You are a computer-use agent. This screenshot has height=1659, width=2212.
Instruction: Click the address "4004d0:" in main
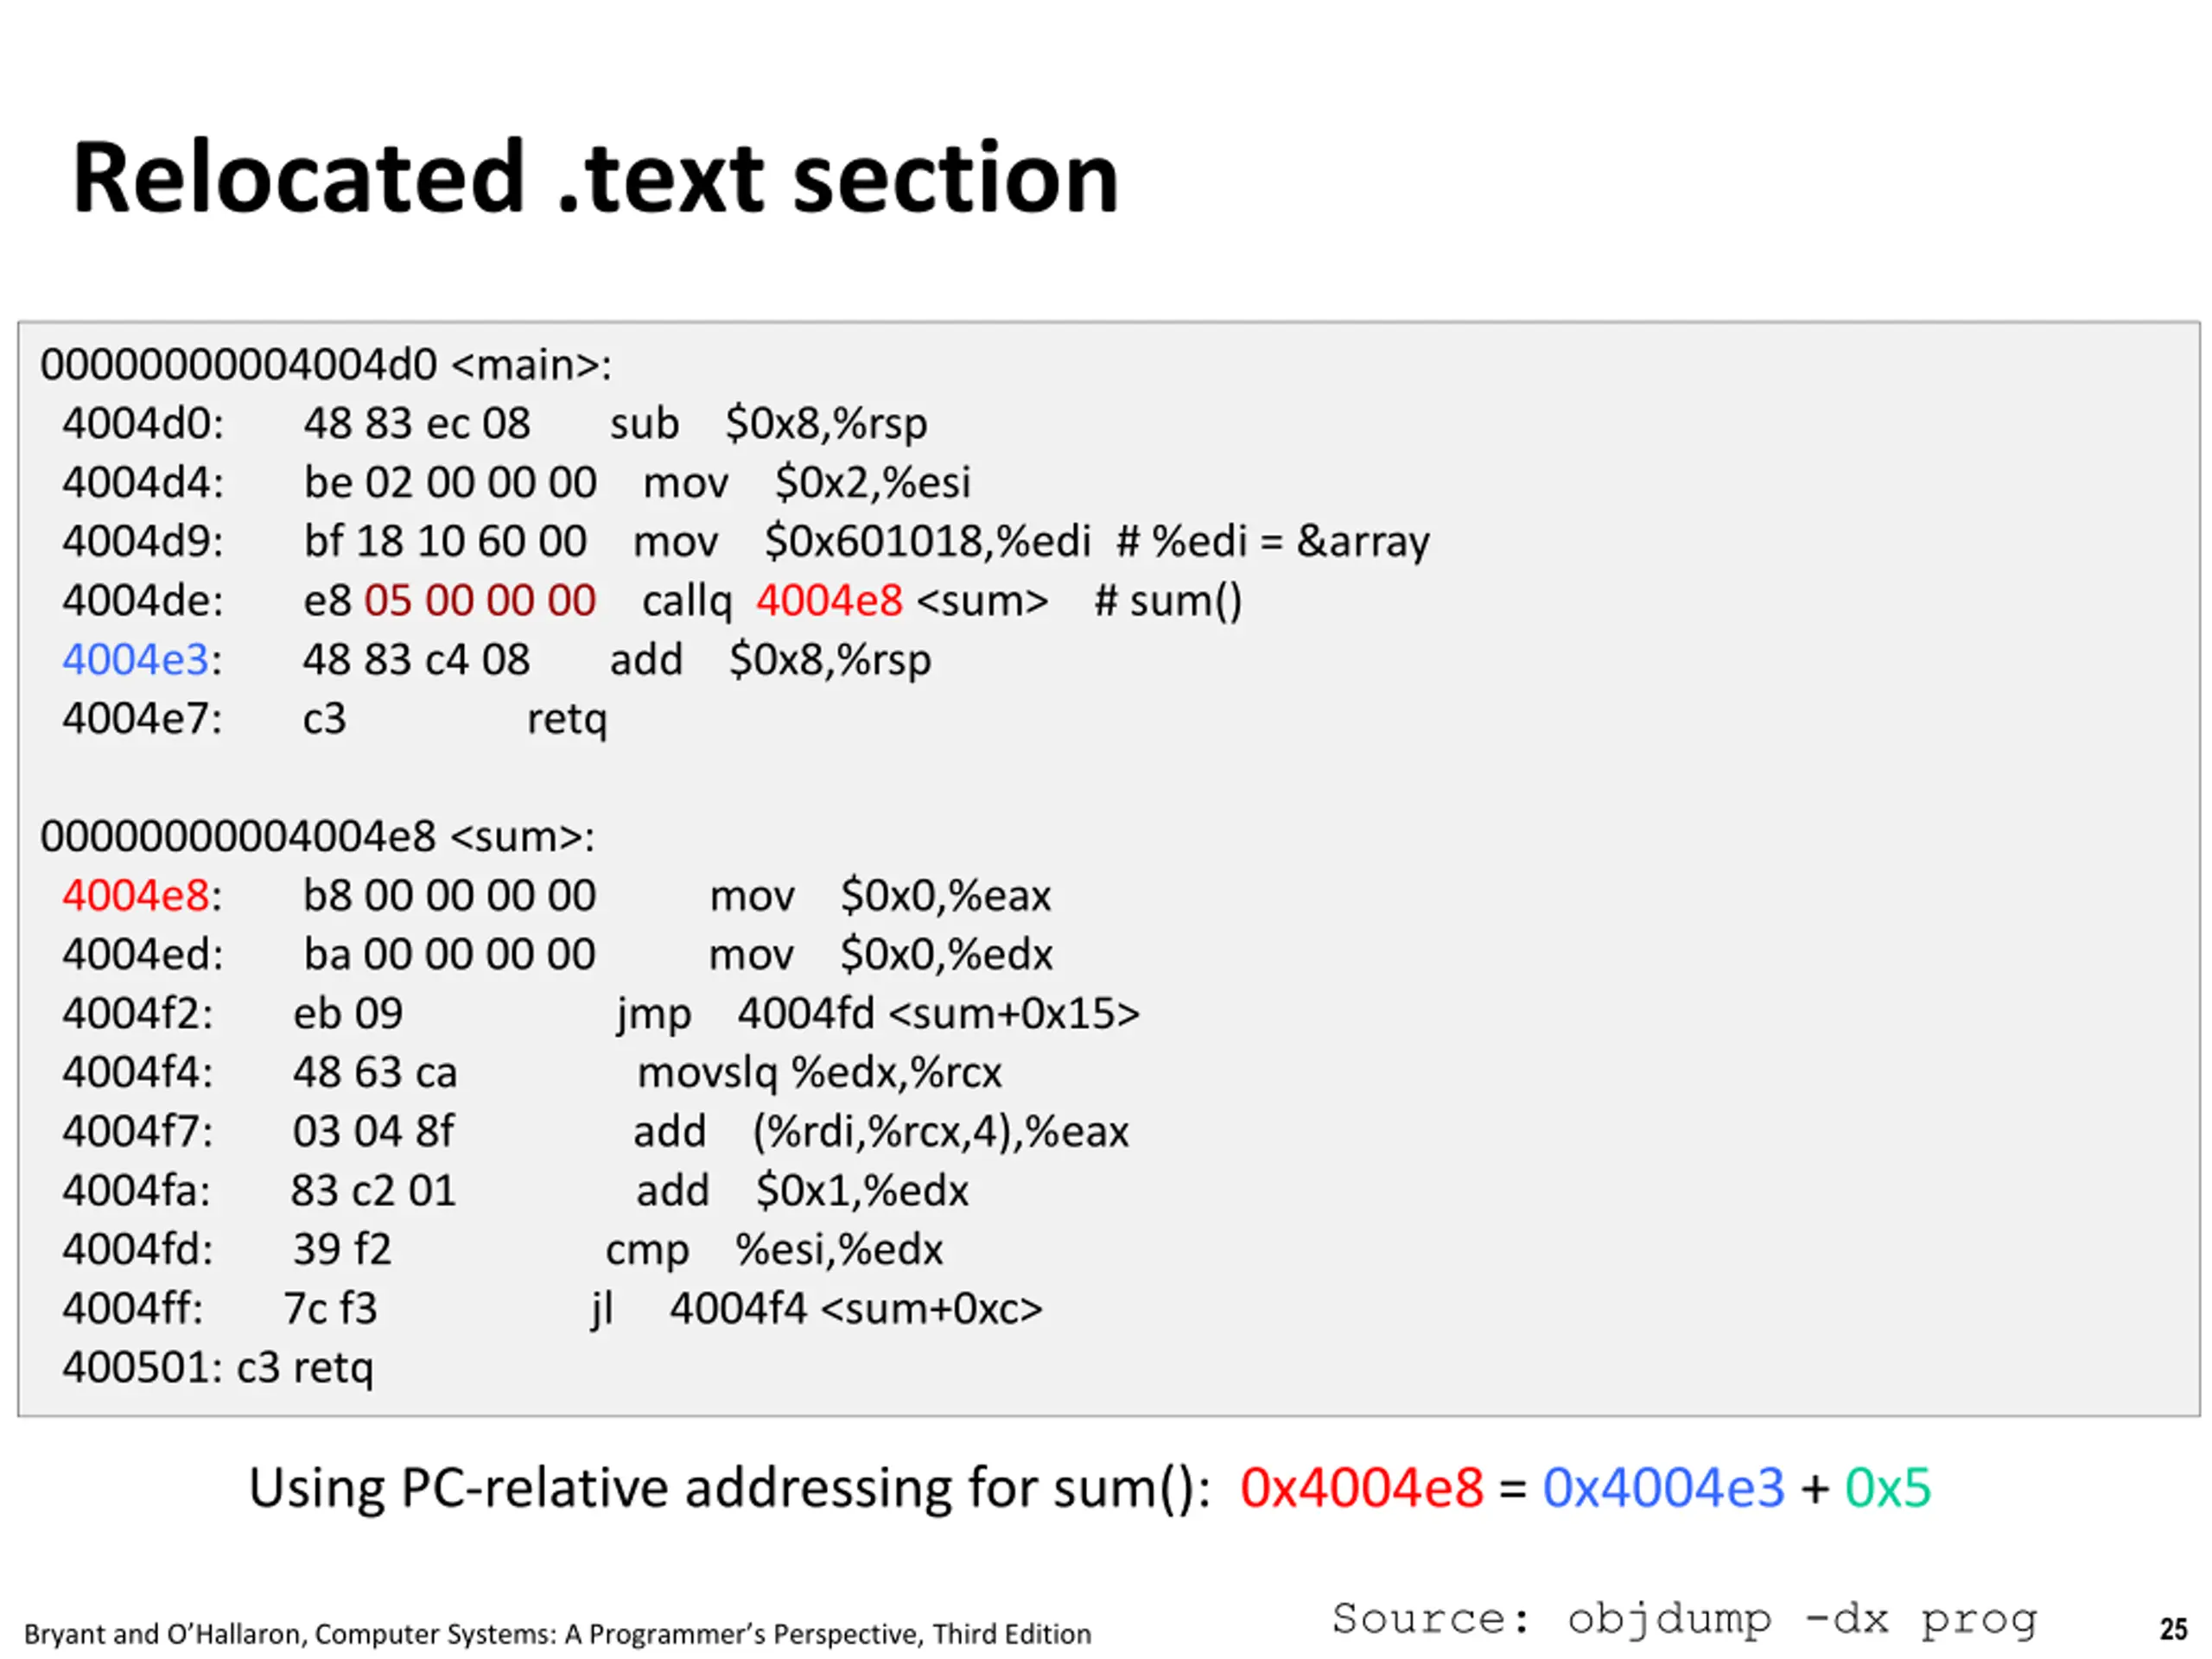point(143,423)
